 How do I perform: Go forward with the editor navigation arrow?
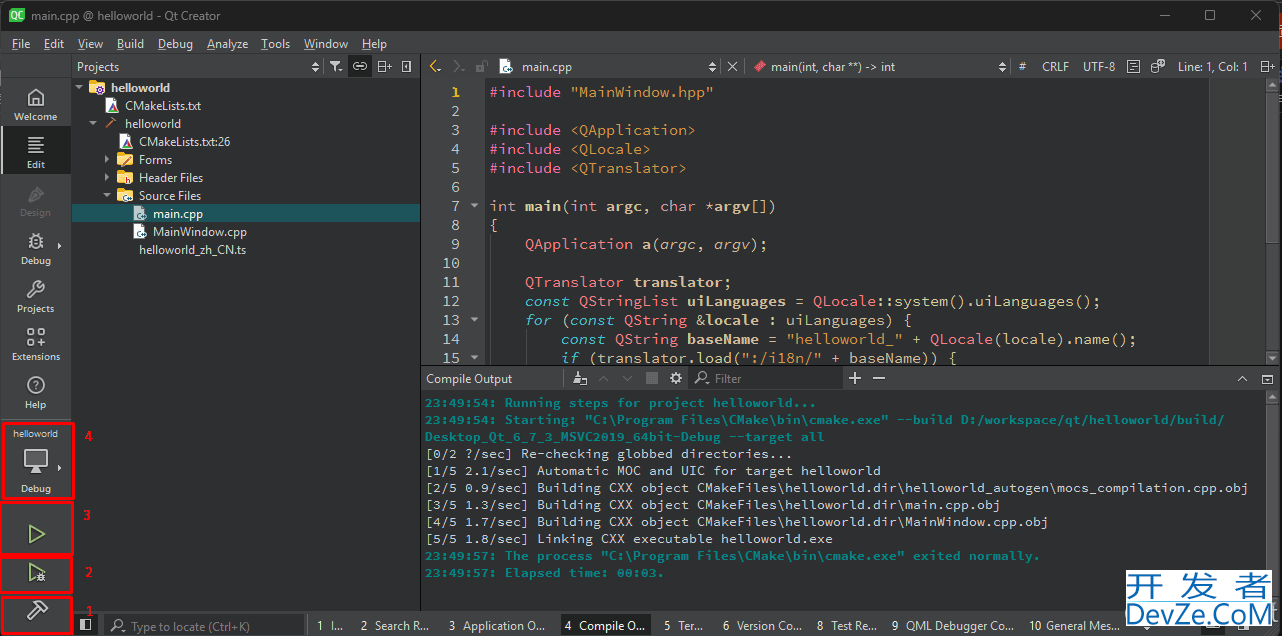[458, 67]
